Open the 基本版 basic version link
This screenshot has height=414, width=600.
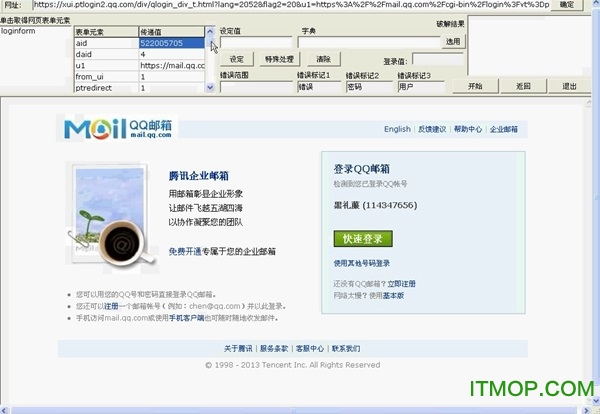[x=393, y=295]
